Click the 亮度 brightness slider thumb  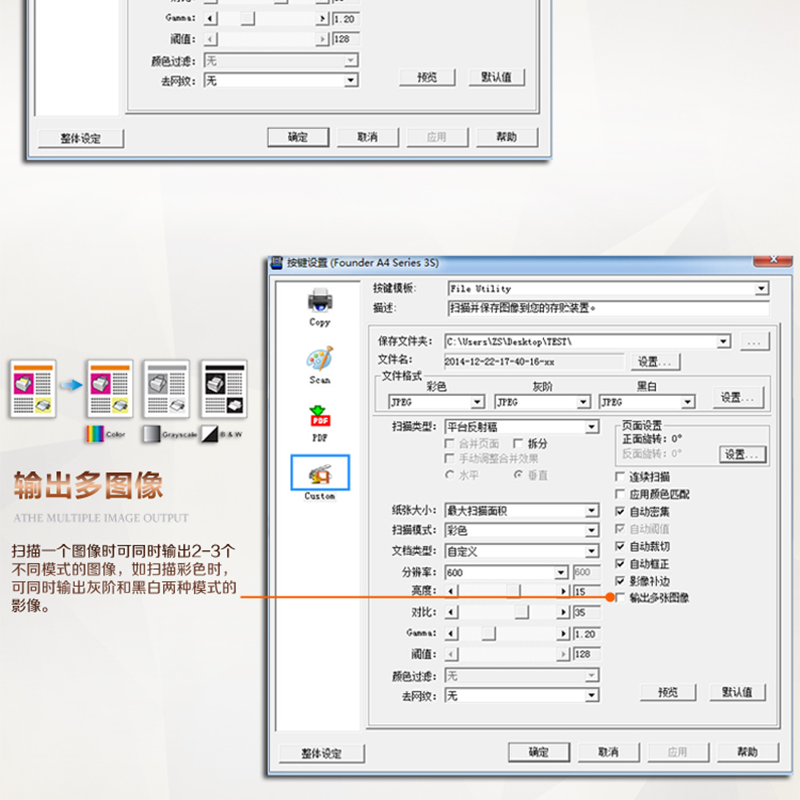513,592
